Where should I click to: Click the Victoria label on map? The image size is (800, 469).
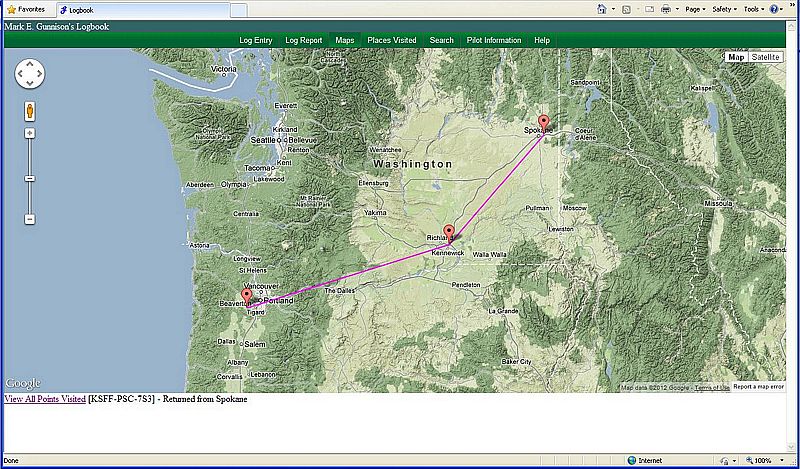tap(223, 69)
